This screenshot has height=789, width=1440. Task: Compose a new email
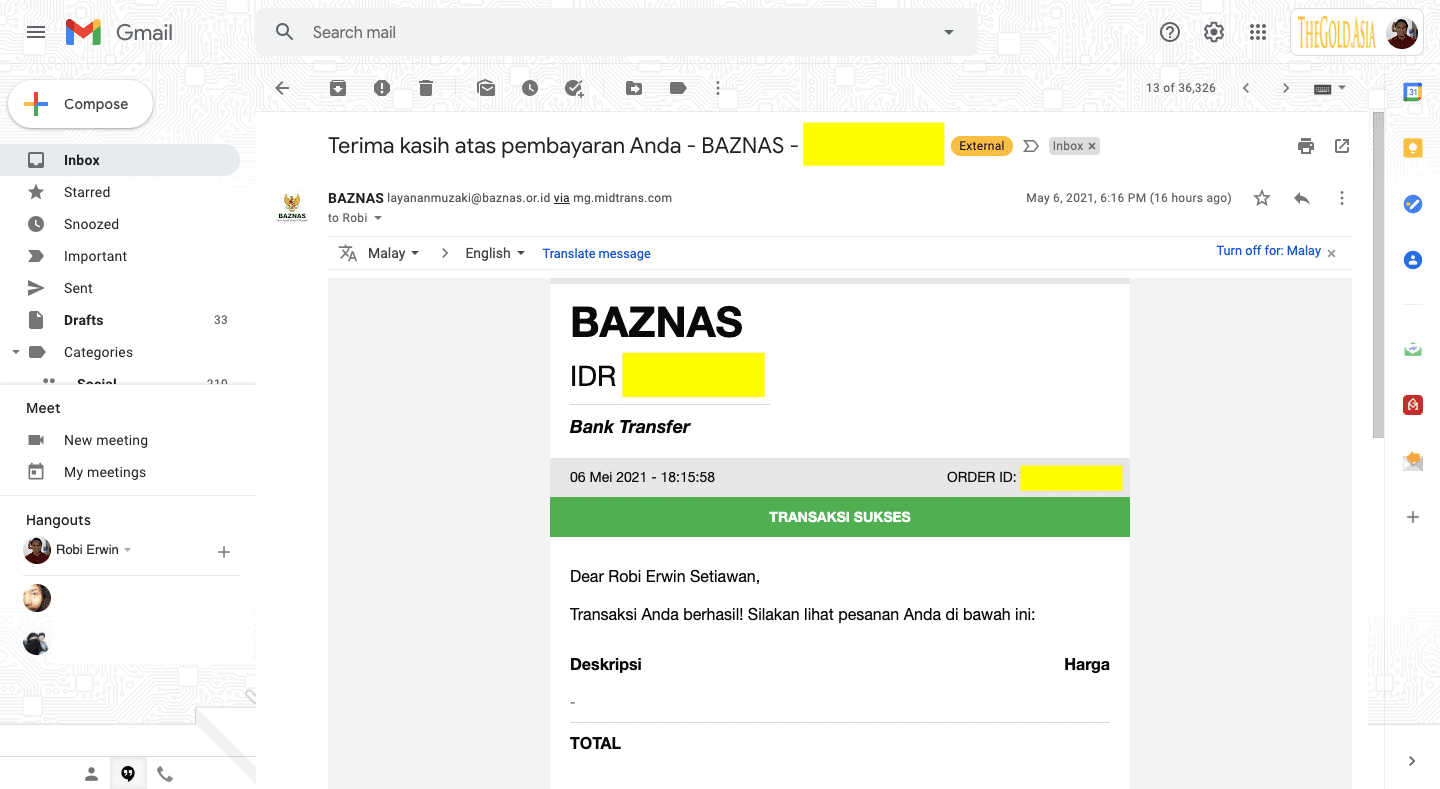(x=81, y=104)
